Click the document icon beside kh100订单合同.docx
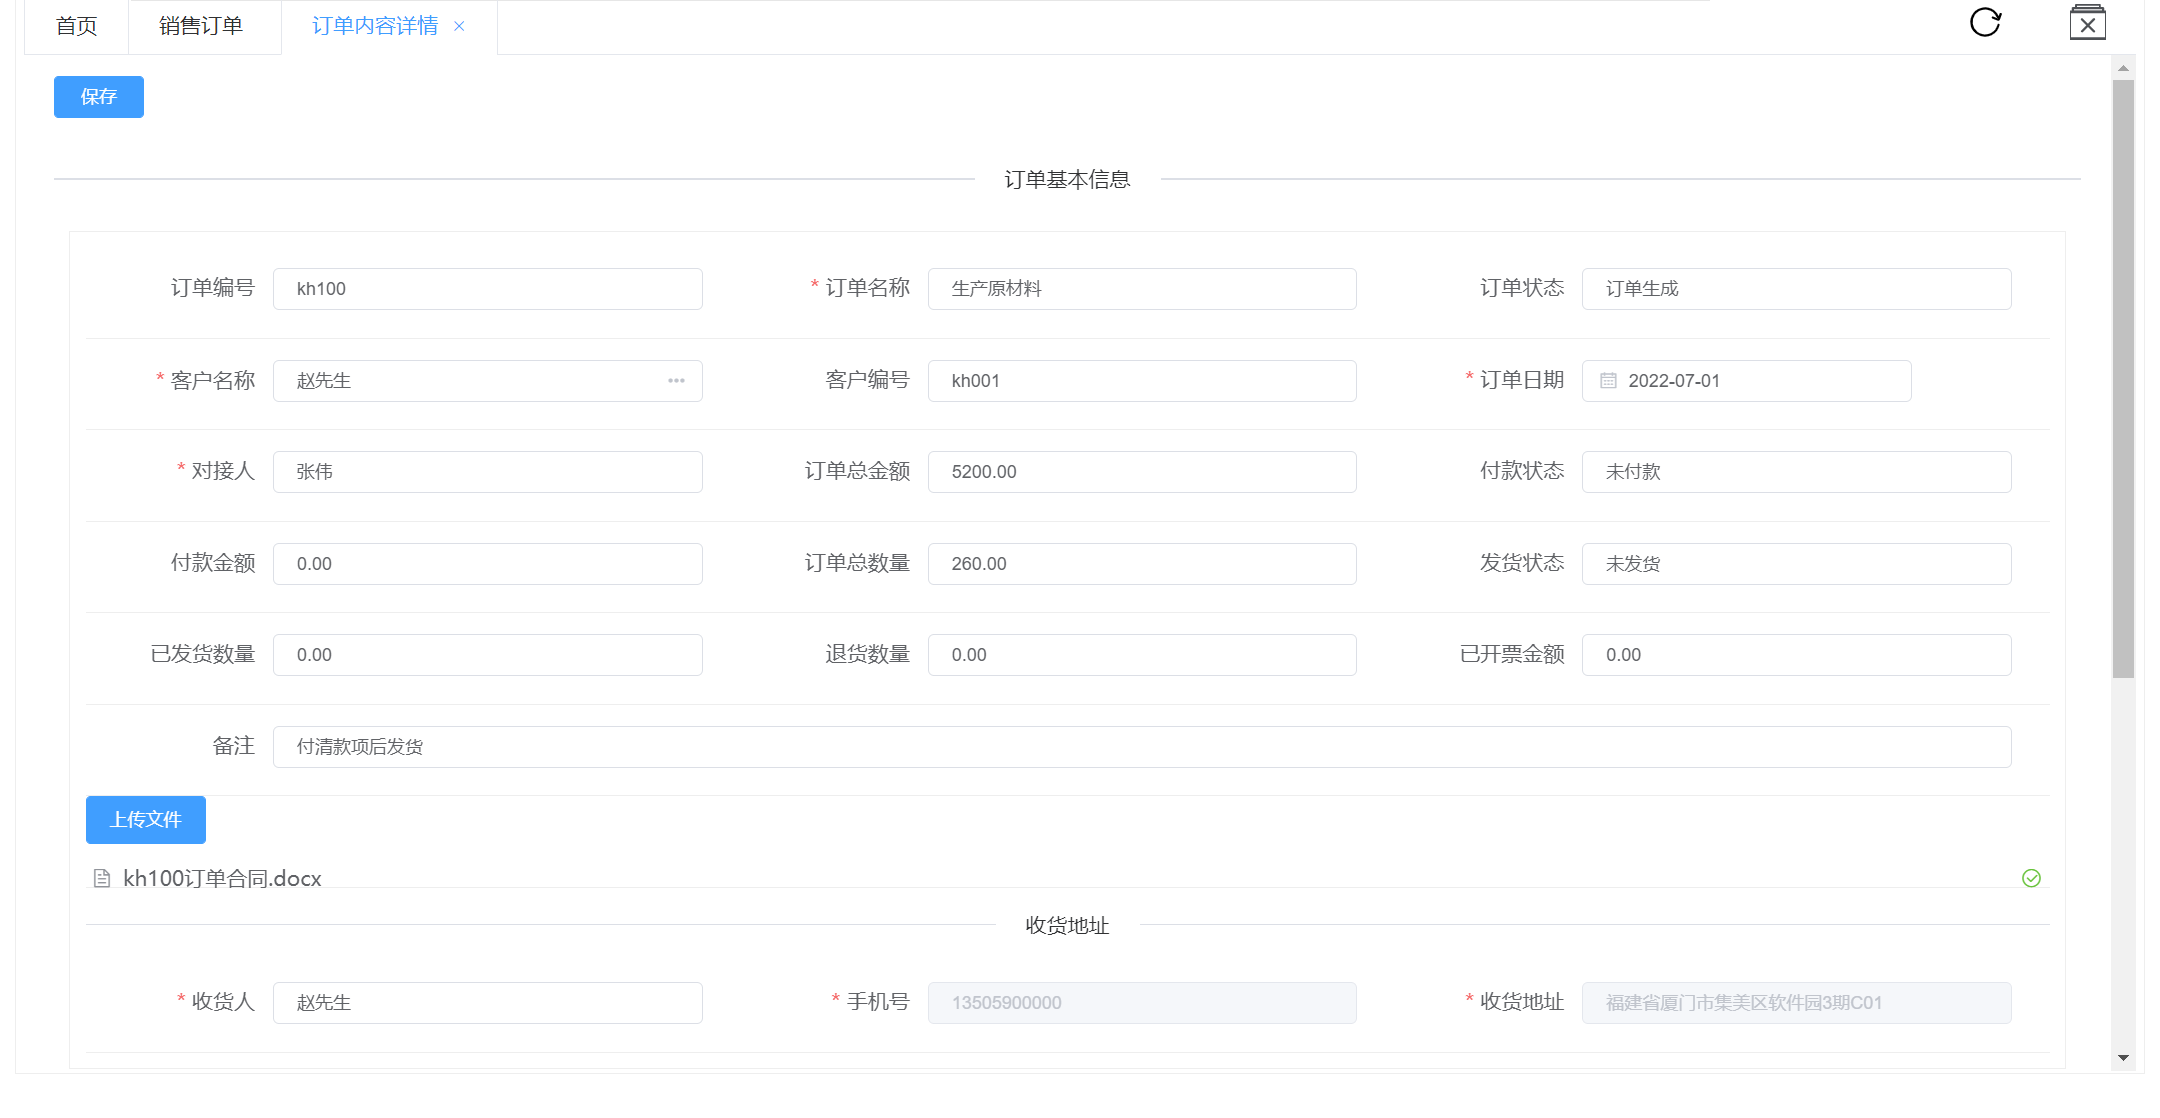2160x1118 pixels. pos(102,879)
